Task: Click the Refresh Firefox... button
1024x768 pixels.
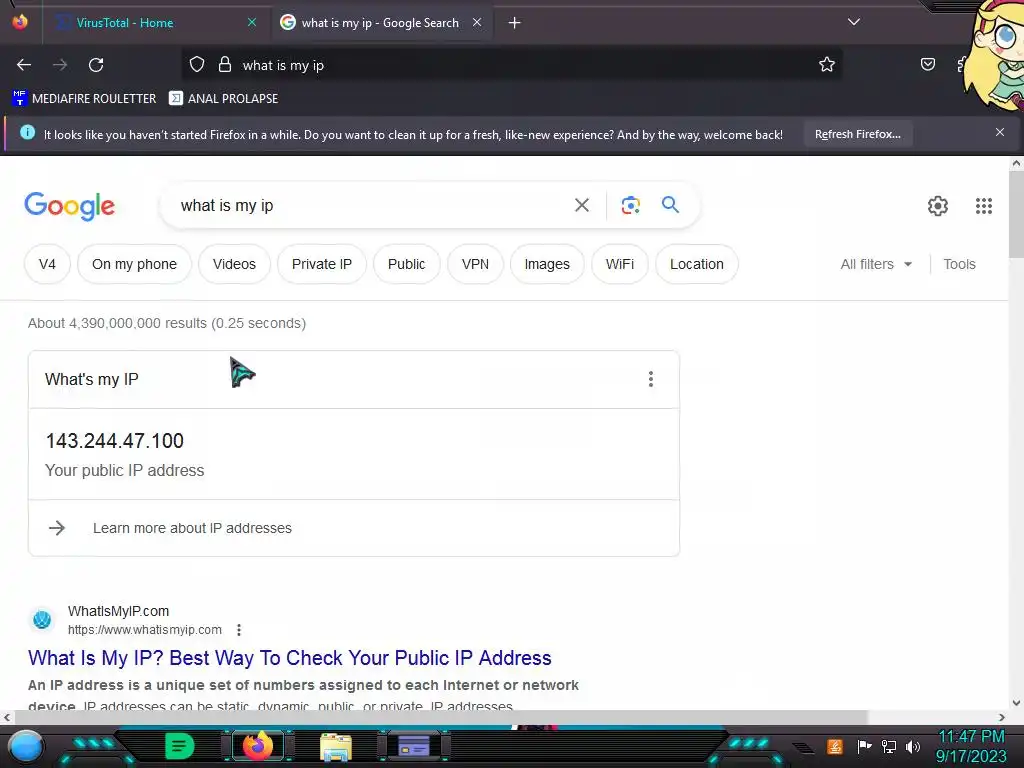Action: (857, 135)
